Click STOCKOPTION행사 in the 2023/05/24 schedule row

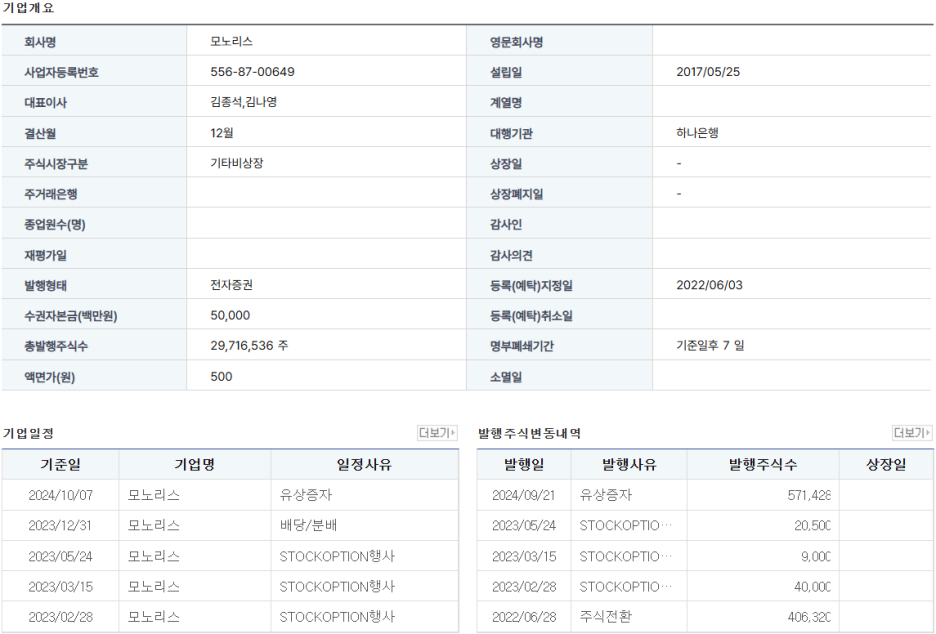pos(337,556)
